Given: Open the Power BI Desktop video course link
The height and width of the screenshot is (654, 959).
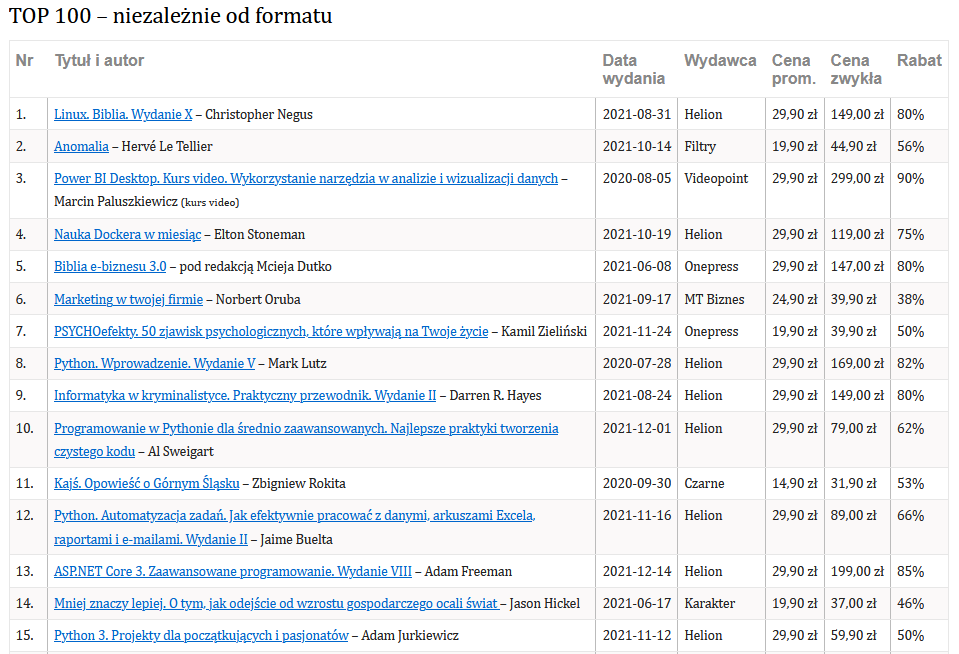Looking at the screenshot, I should click(306, 179).
